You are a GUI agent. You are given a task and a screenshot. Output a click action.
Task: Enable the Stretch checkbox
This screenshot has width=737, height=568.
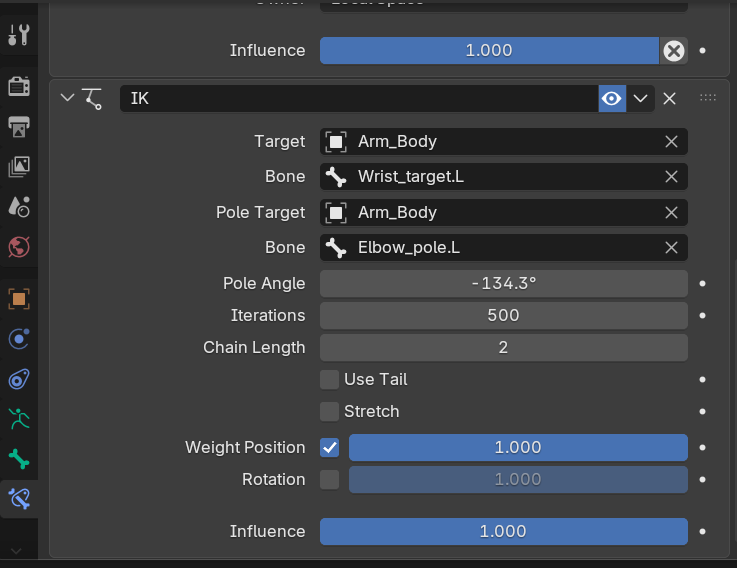pyautogui.click(x=329, y=411)
